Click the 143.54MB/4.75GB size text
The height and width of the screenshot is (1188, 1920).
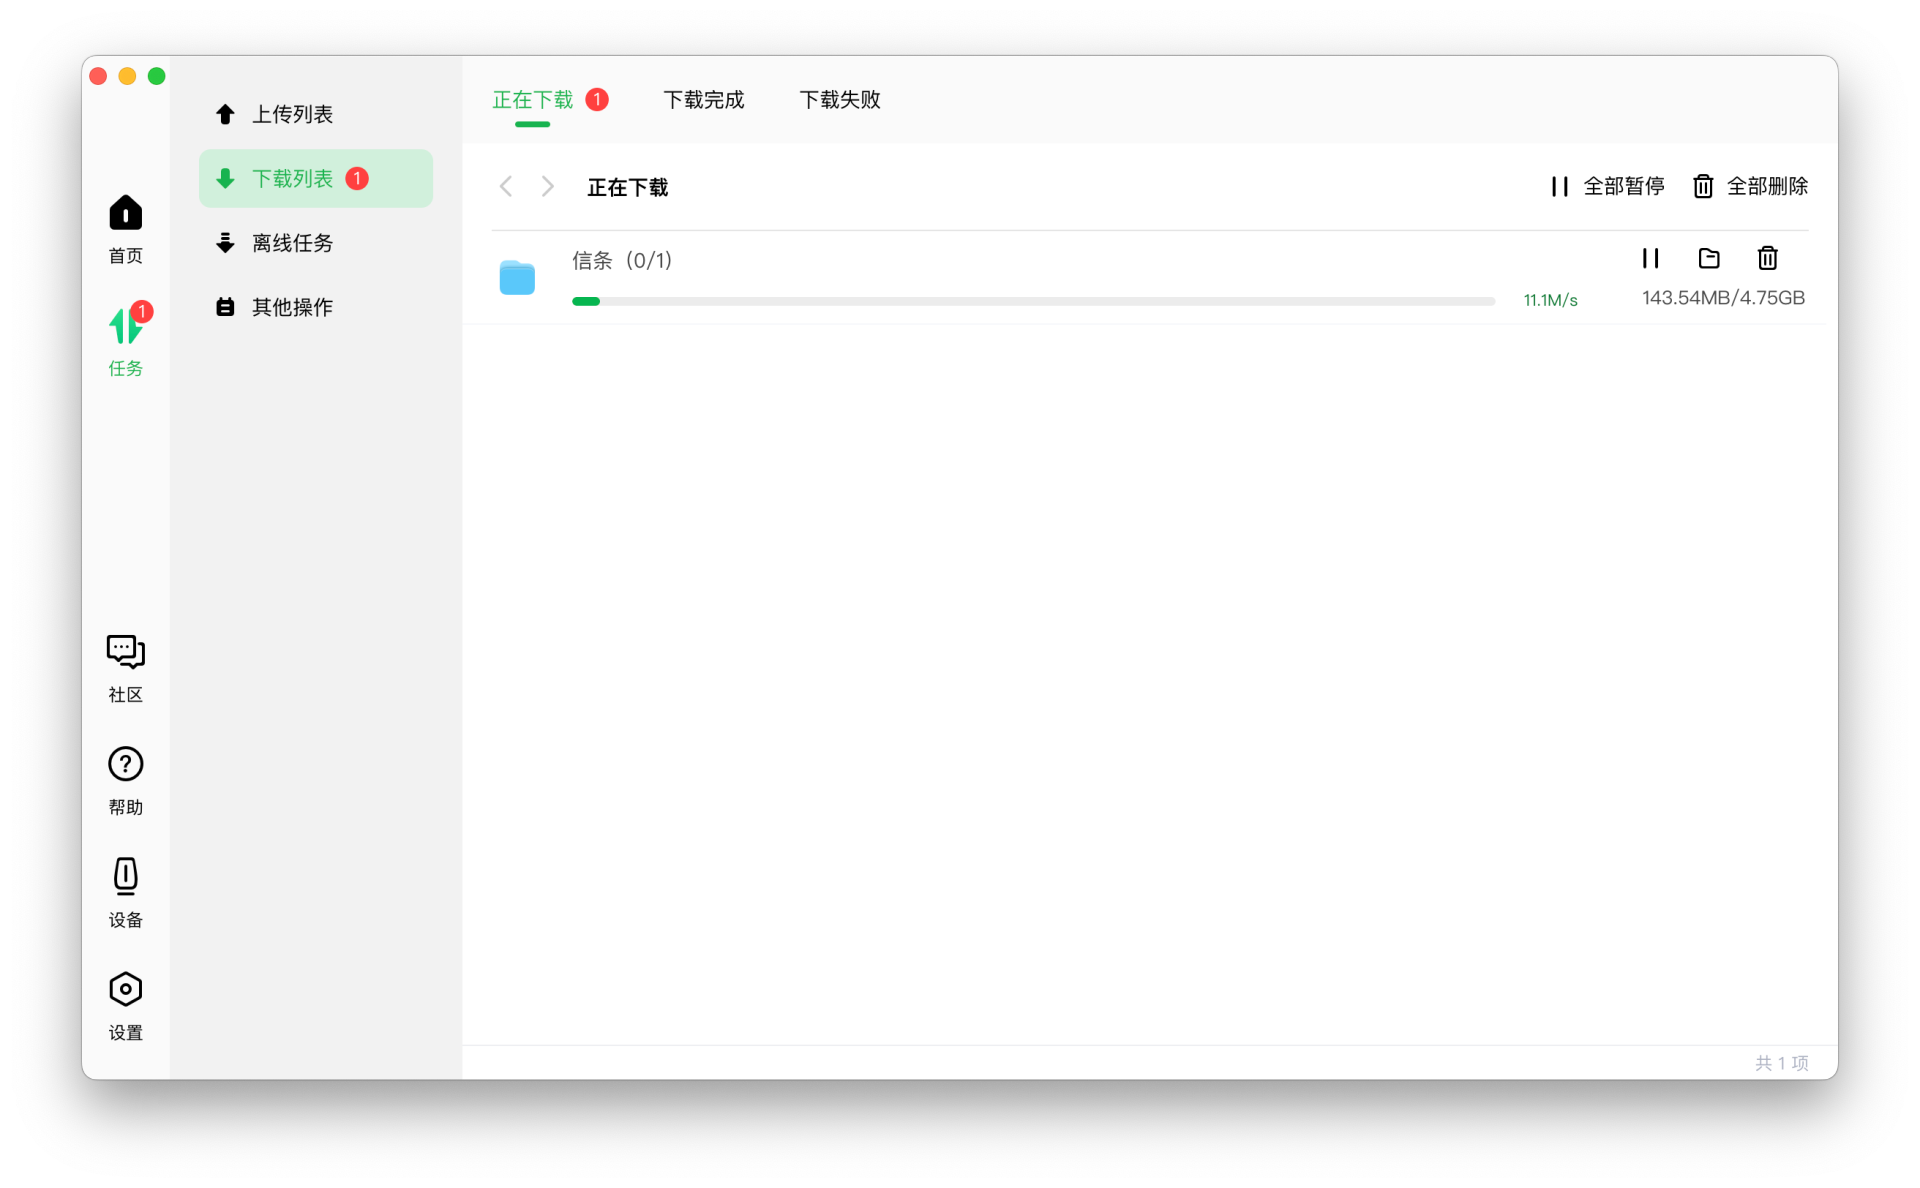tap(1723, 298)
